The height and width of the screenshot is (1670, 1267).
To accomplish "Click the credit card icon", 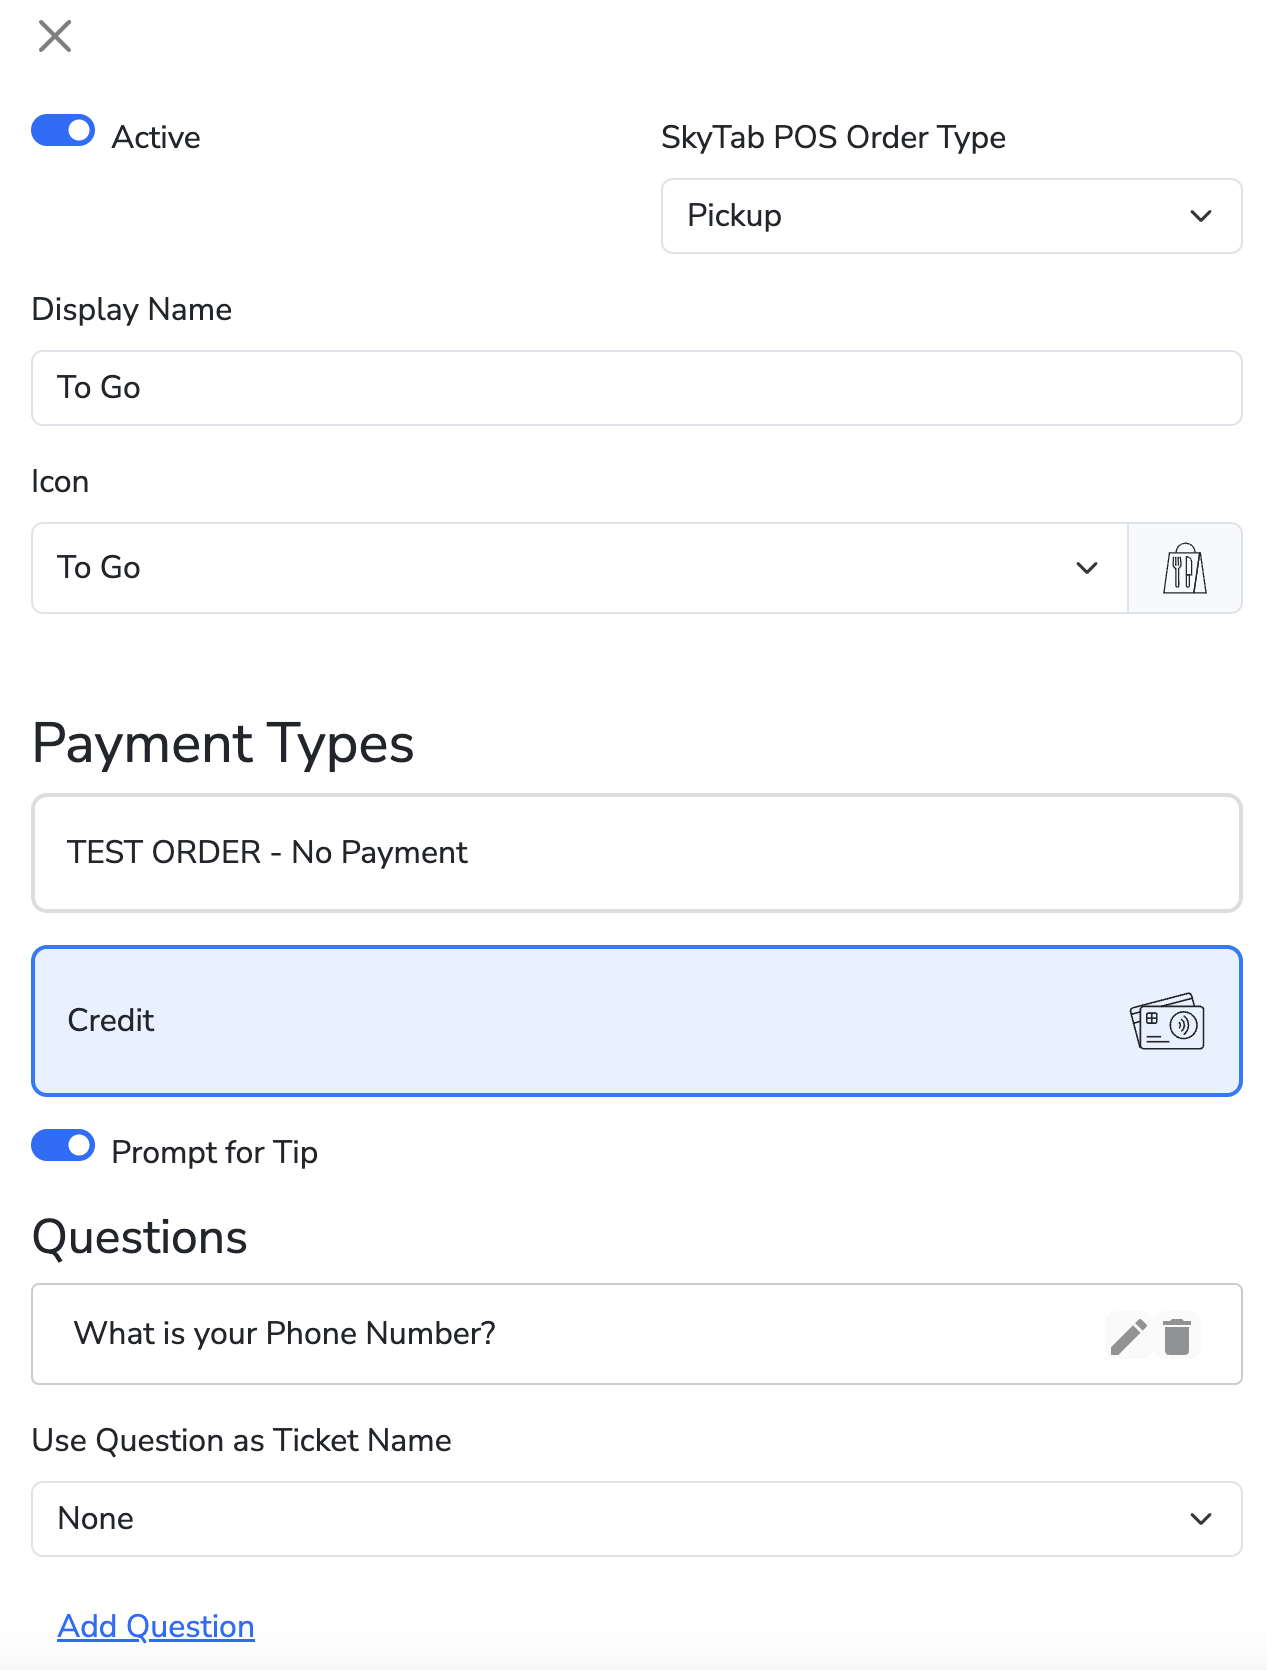I will pyautogui.click(x=1167, y=1021).
